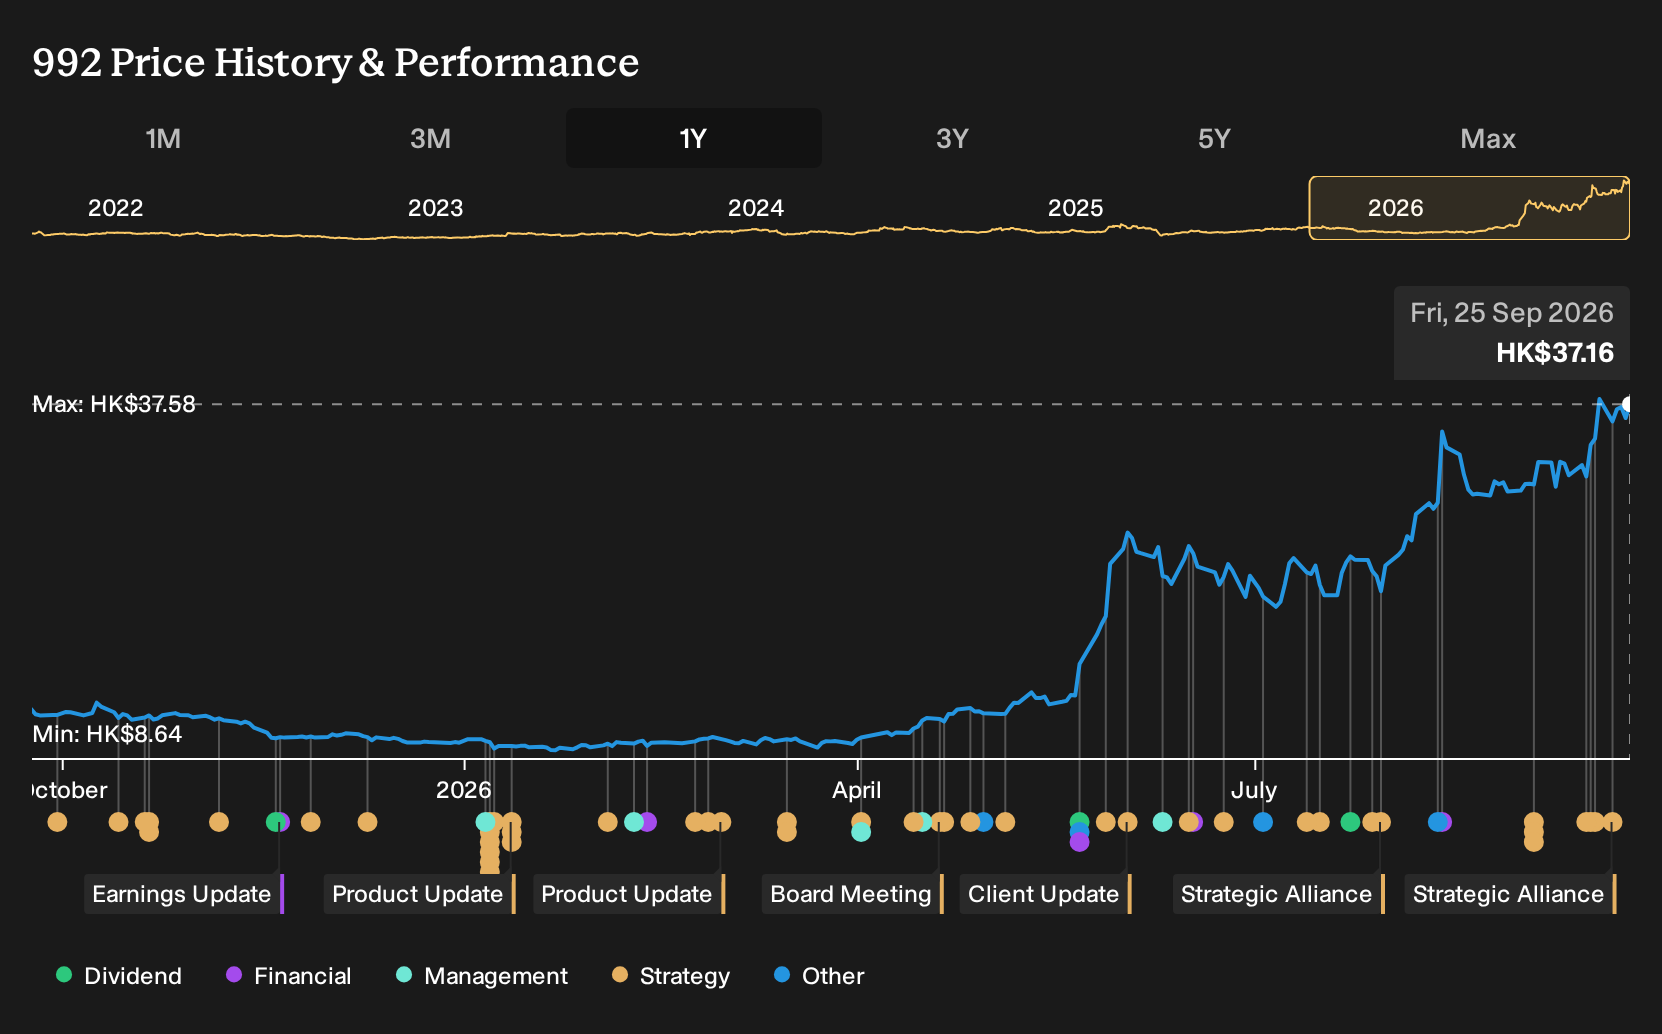Switch to the 3Y time range
1662x1034 pixels.
tap(952, 138)
